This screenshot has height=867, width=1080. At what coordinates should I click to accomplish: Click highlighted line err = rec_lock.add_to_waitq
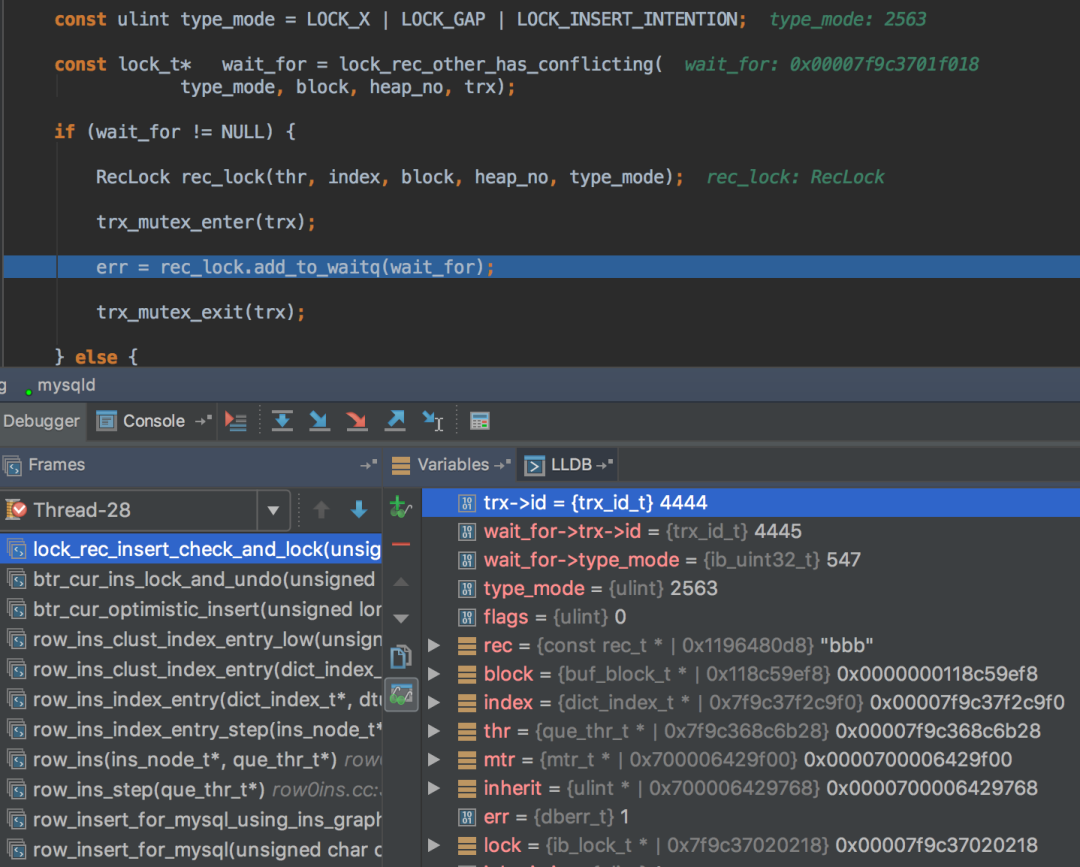pos(541,267)
